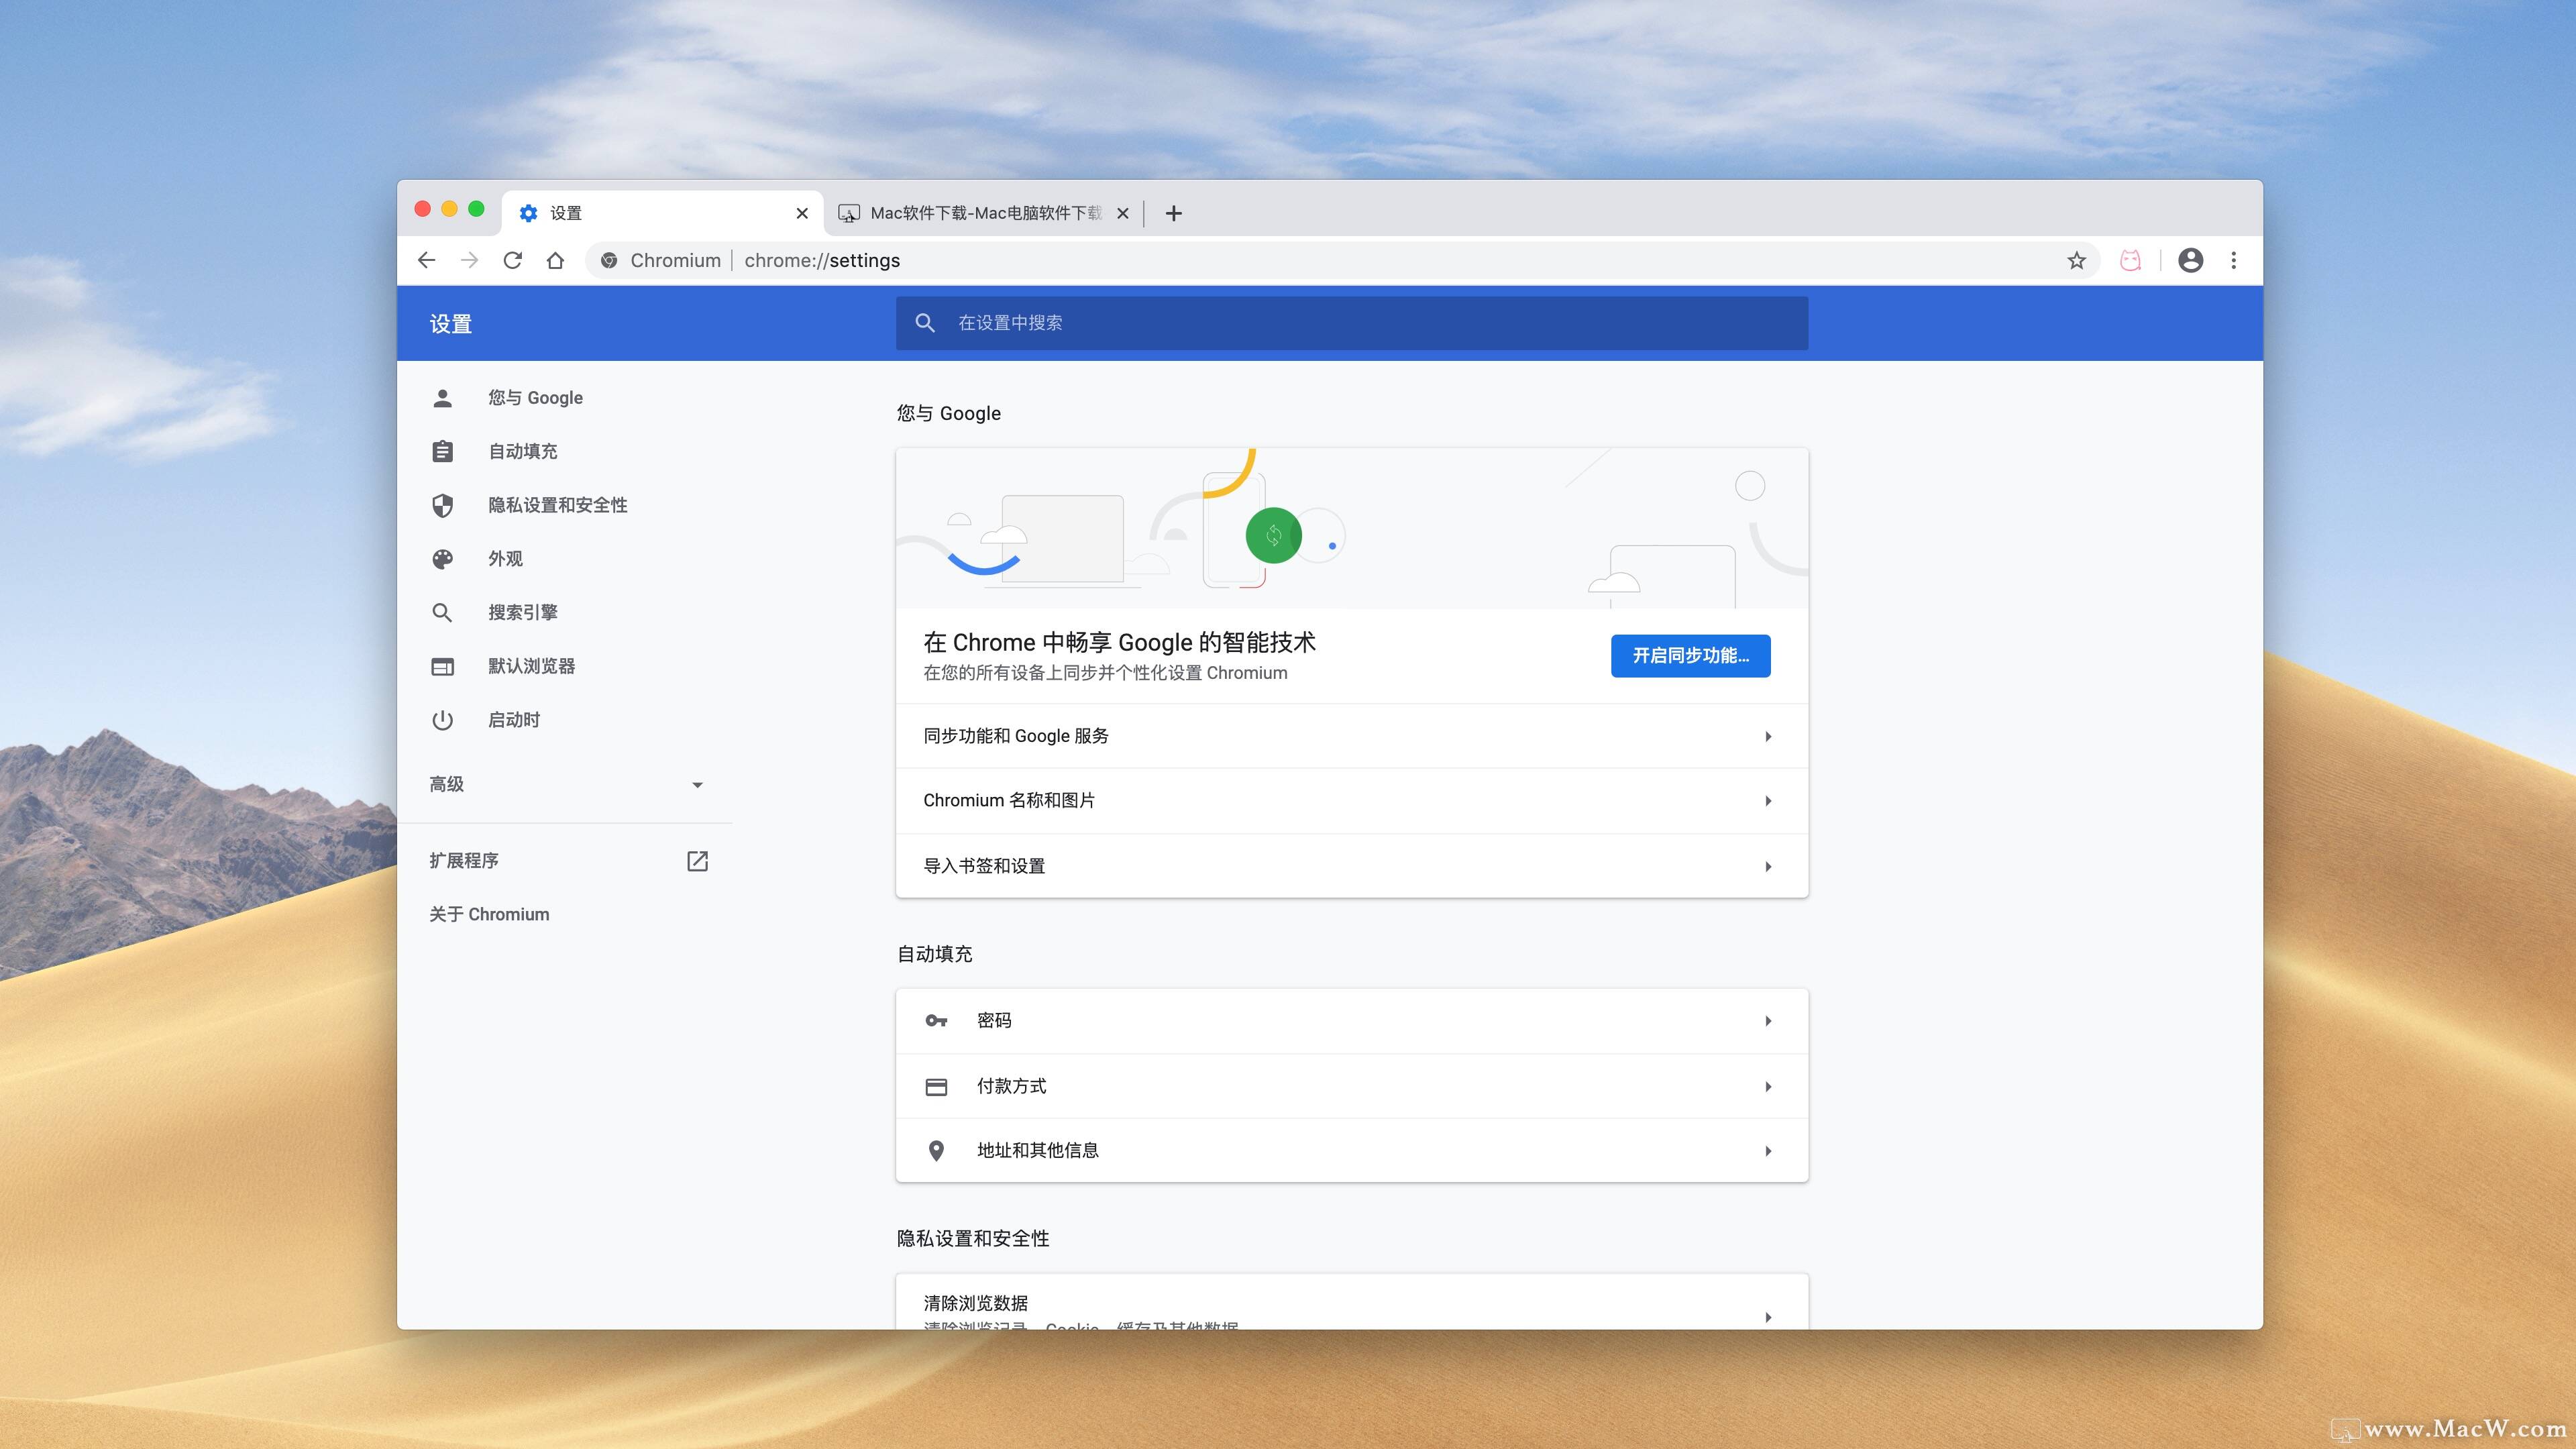Image resolution: width=2576 pixels, height=1449 pixels.
Task: Select 启动时 in sidebar
Action: point(514,720)
